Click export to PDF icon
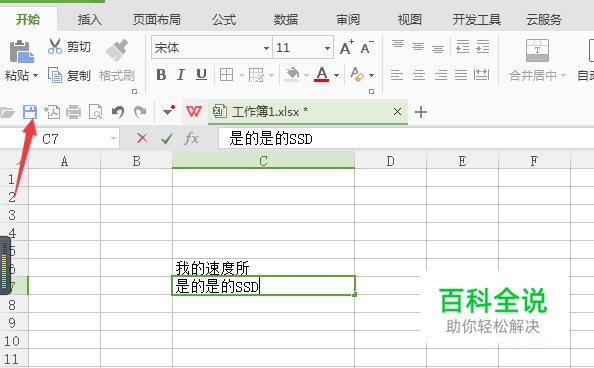The image size is (594, 368). (52, 112)
